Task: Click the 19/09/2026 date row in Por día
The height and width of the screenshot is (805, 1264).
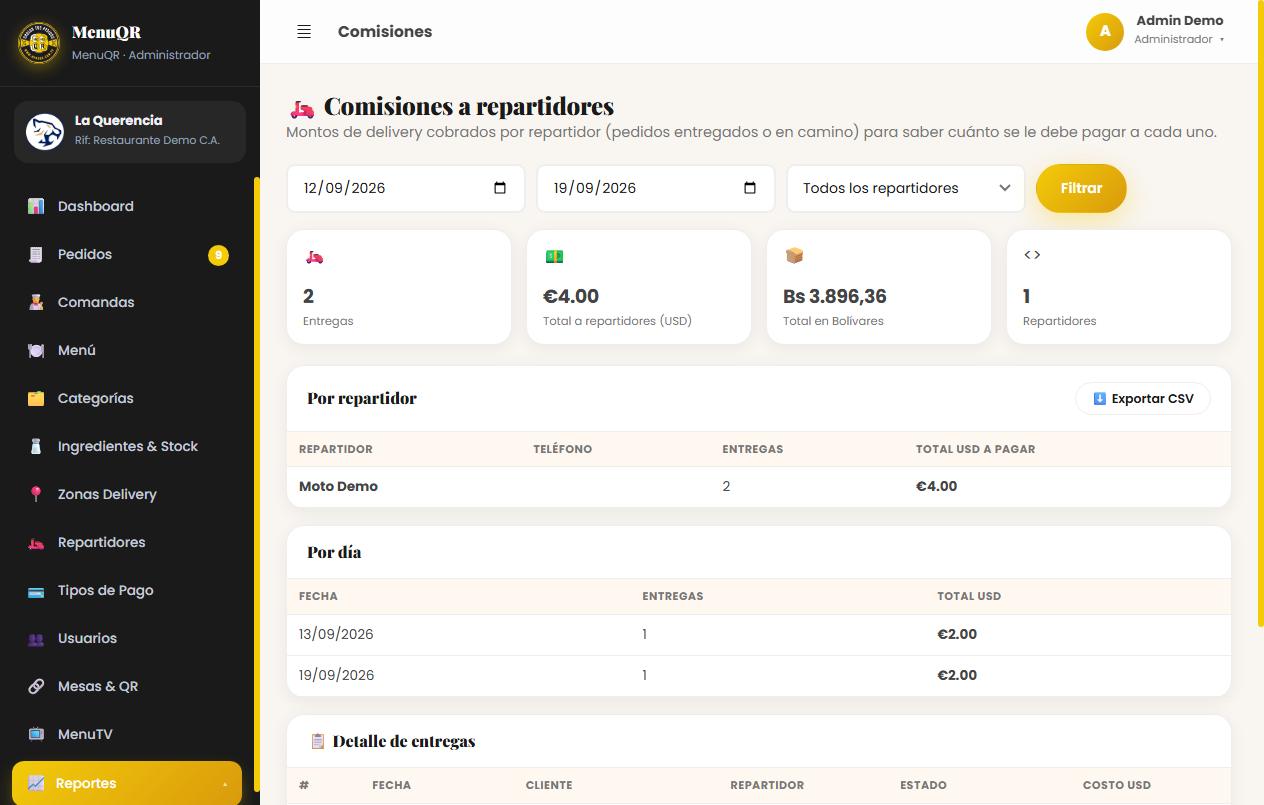Action: point(759,675)
